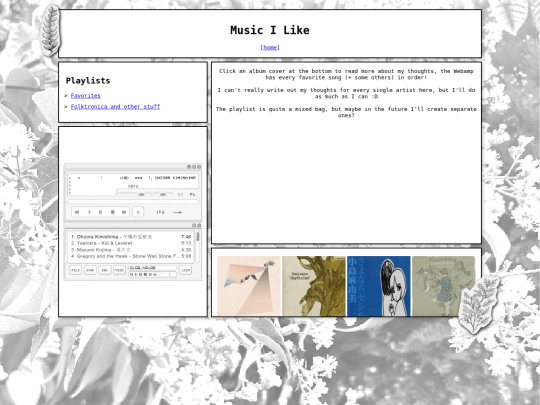Toggle the EQ window button

point(180,194)
